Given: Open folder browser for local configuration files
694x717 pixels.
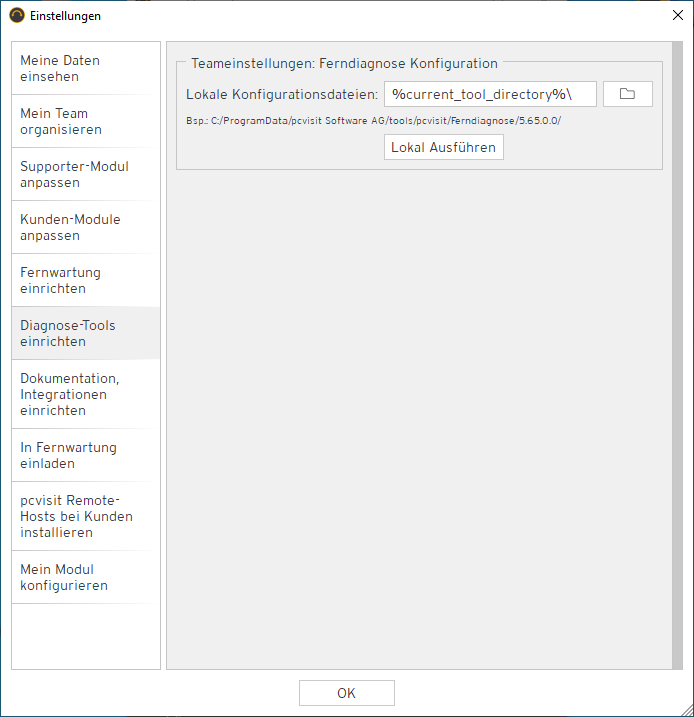Looking at the screenshot, I should [x=627, y=94].
